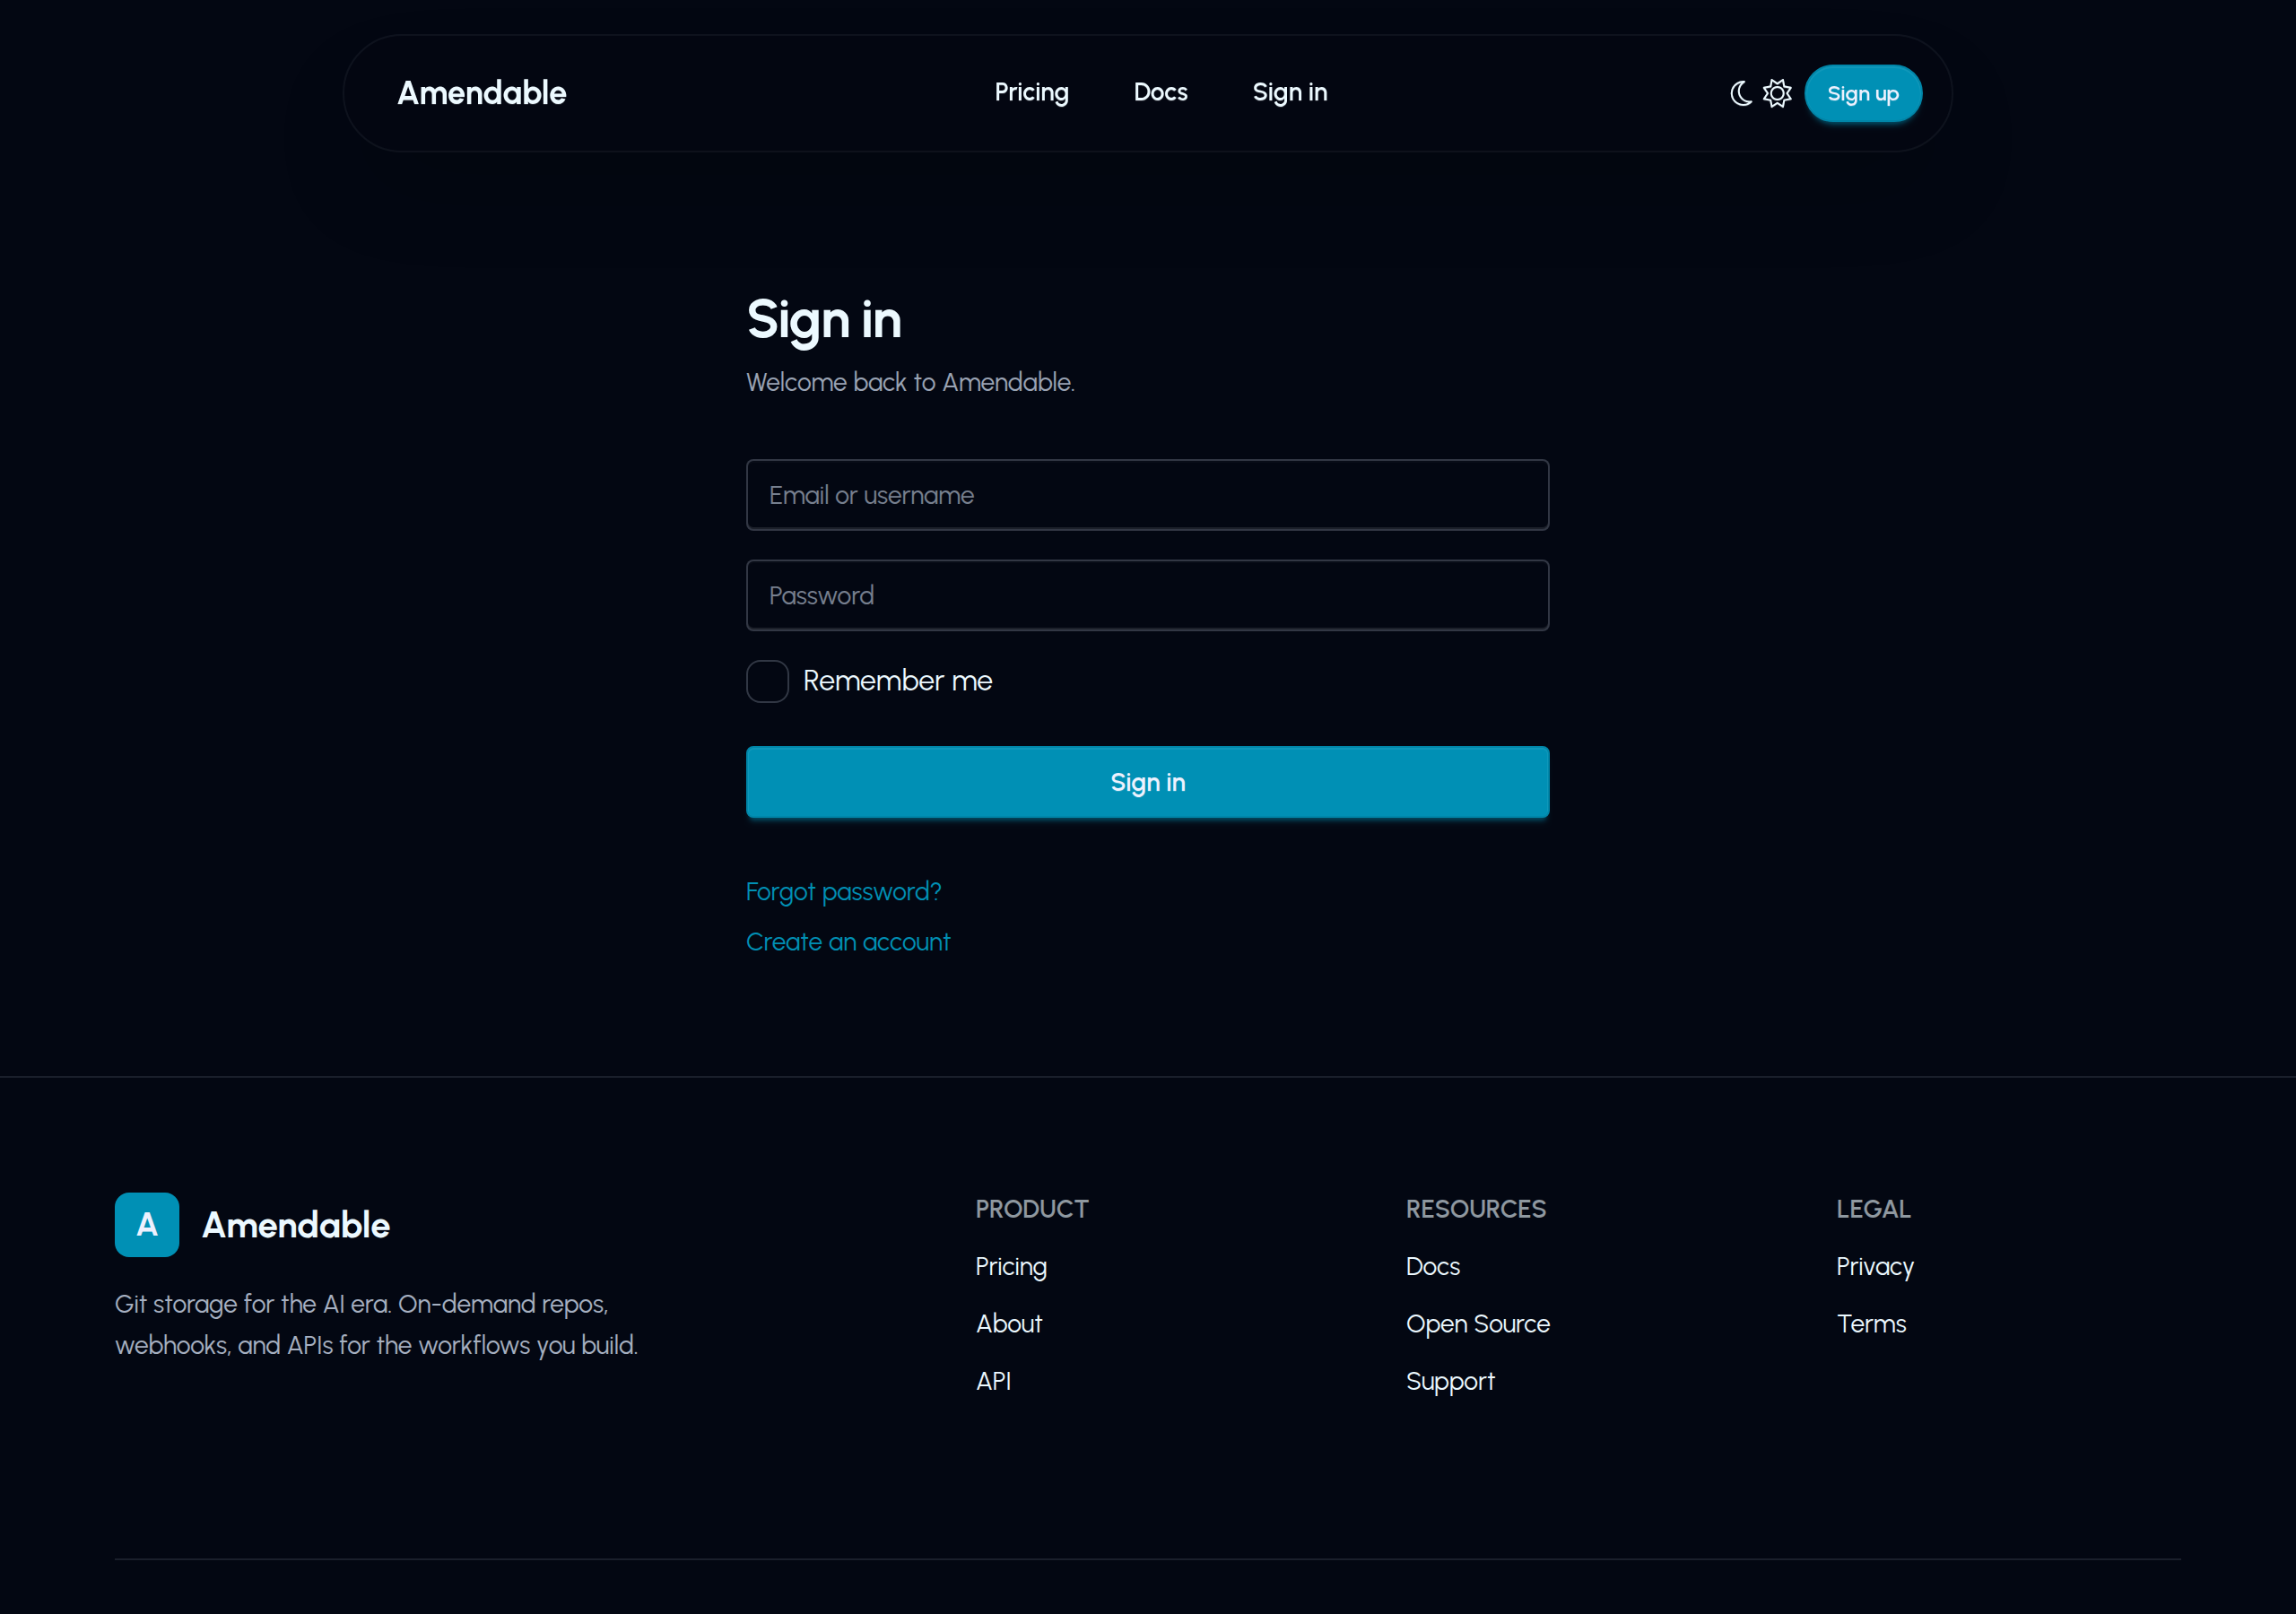Visit the About footer link
The image size is (2296, 1614).
(1008, 1323)
